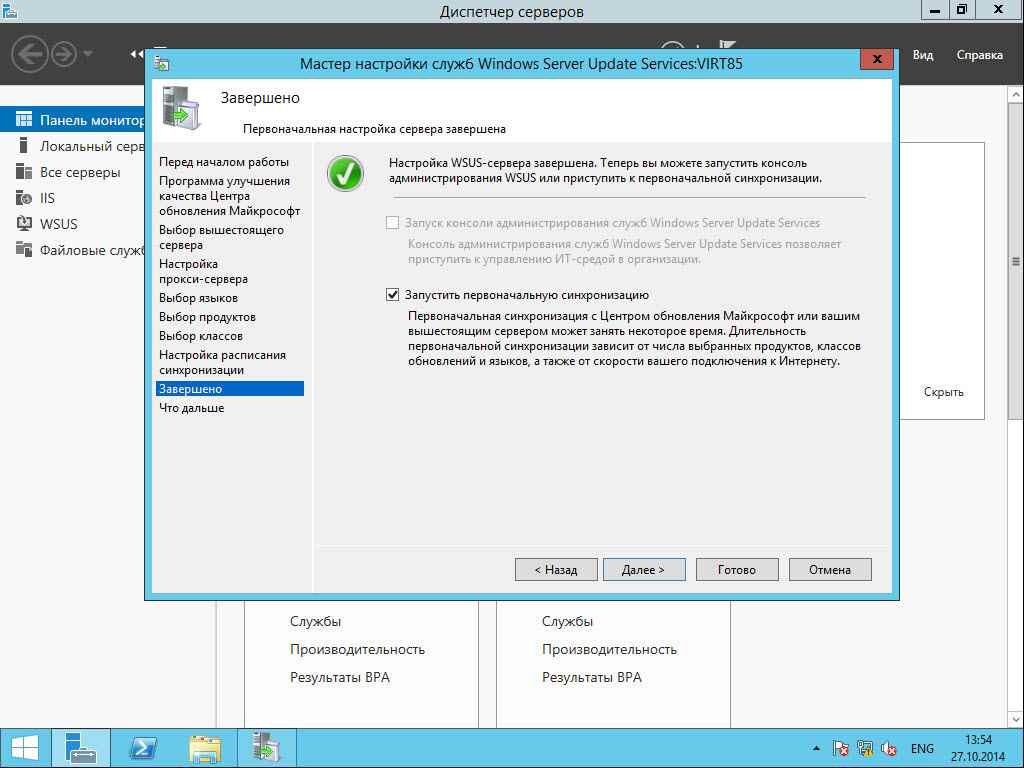The width and height of the screenshot is (1024, 768).
Task: Open Производительность in the left tile
Action: [357, 649]
